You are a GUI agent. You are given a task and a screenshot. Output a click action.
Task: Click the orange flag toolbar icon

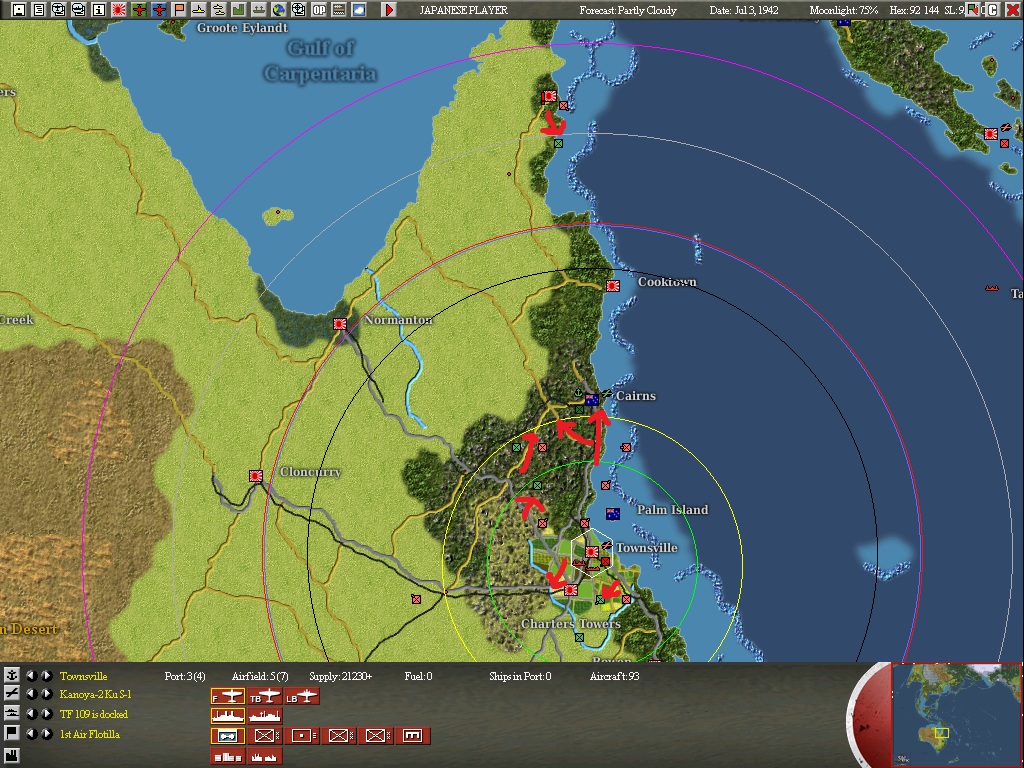tap(180, 10)
